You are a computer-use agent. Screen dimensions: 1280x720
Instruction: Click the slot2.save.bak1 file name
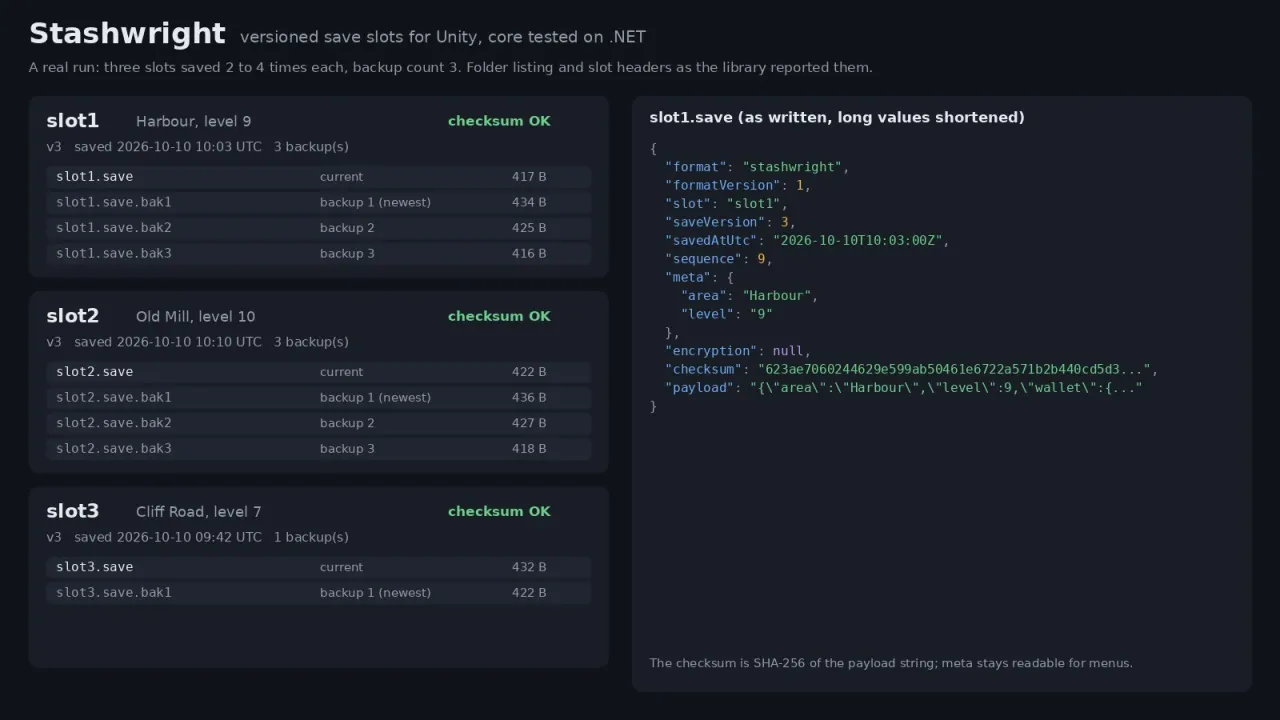pyautogui.click(x=114, y=398)
